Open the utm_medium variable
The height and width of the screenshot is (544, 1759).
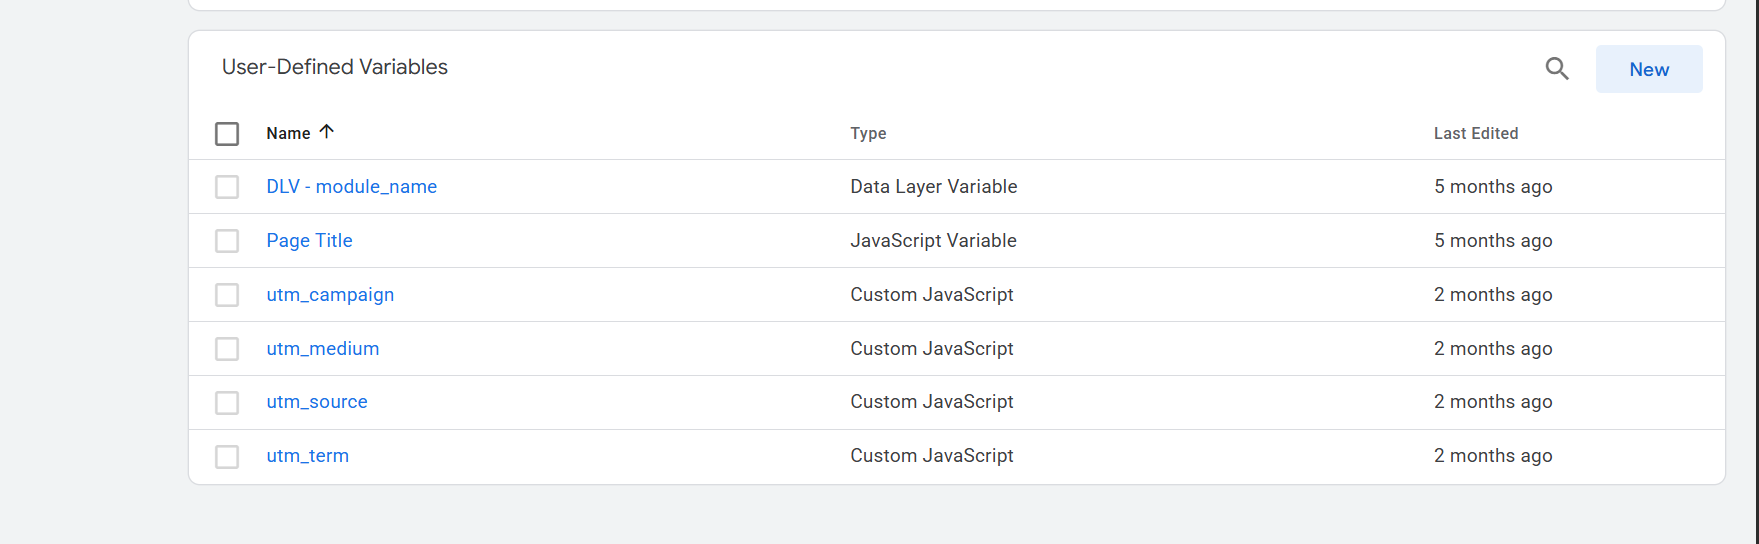[322, 349]
